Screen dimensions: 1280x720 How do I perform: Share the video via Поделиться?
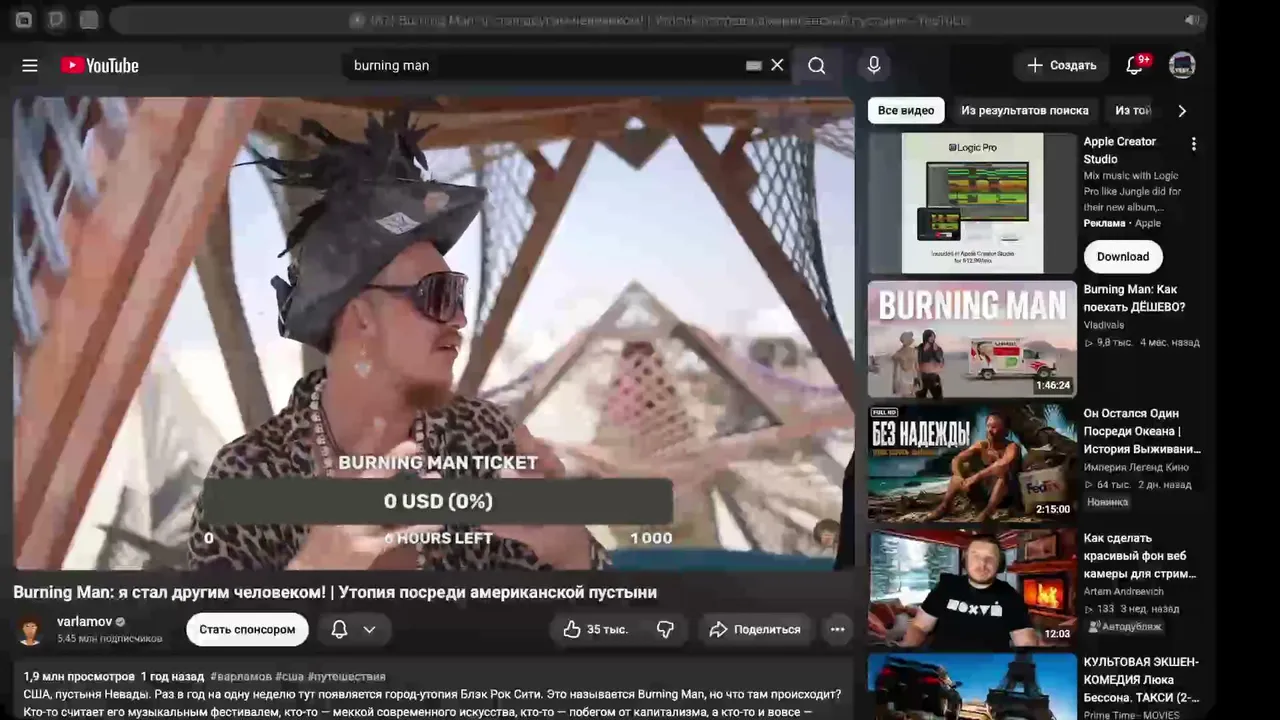755,629
